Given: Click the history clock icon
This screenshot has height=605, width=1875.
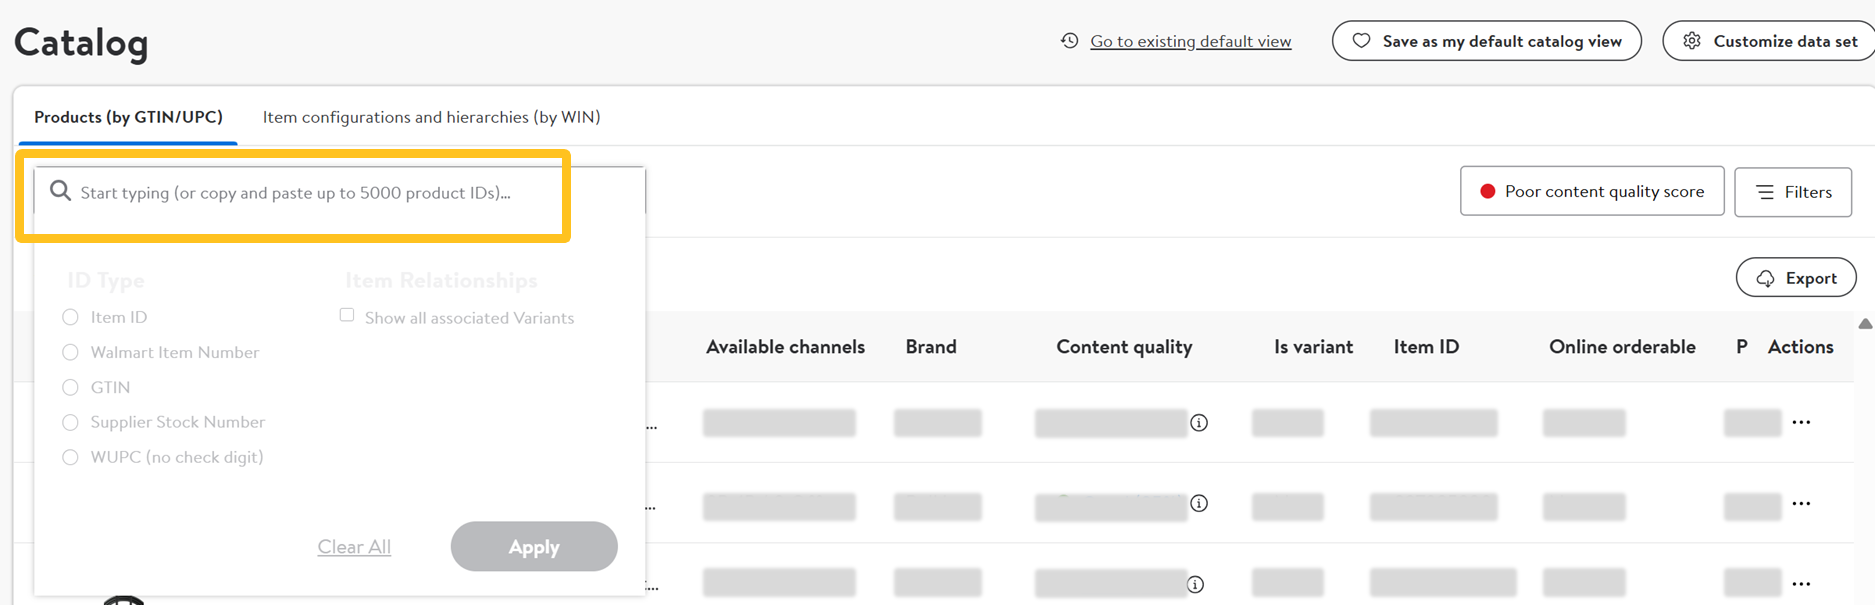Looking at the screenshot, I should point(1069,41).
